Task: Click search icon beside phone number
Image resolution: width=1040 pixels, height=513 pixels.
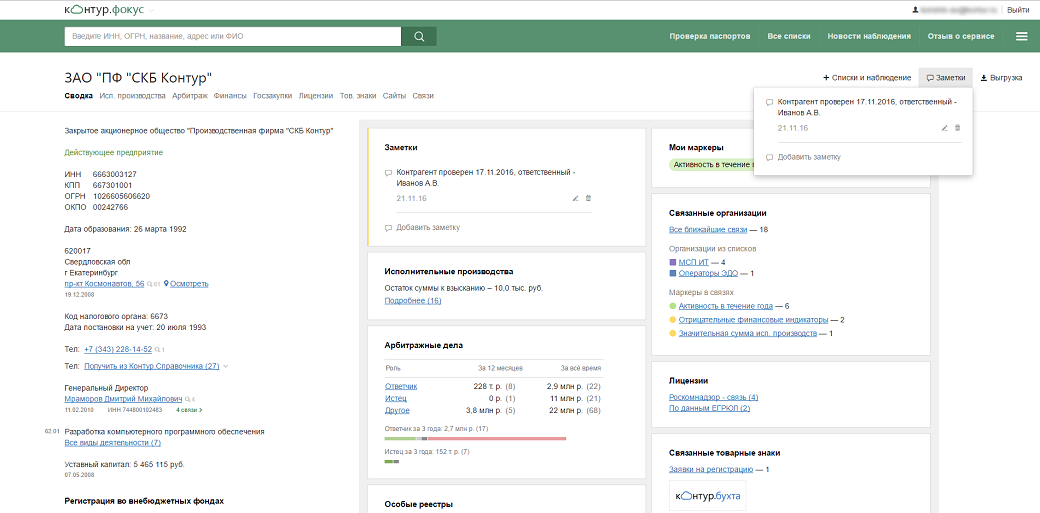Action: (158, 350)
